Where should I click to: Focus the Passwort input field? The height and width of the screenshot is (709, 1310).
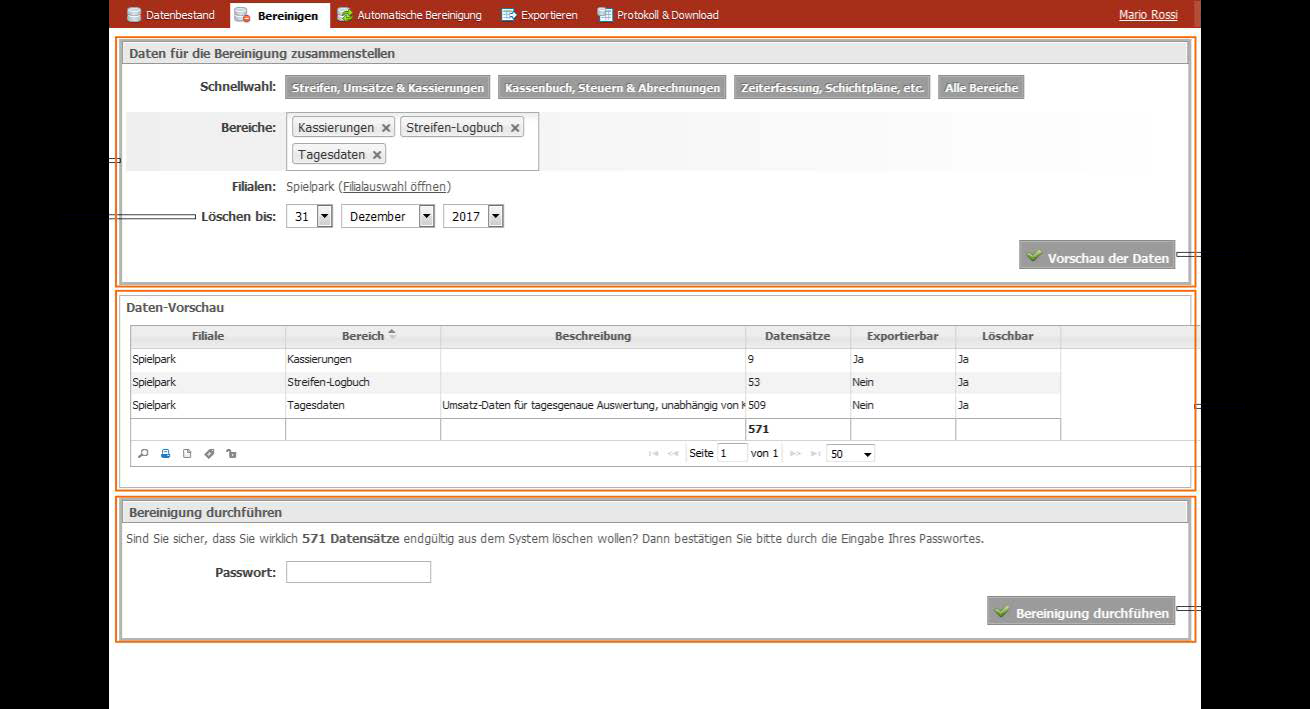pyautogui.click(x=358, y=572)
